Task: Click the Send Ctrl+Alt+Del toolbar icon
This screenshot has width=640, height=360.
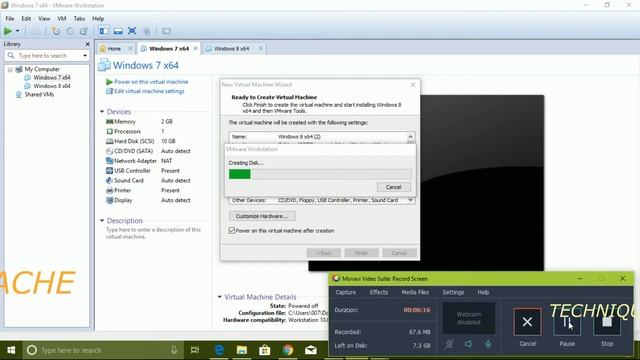Action: [x=36, y=31]
